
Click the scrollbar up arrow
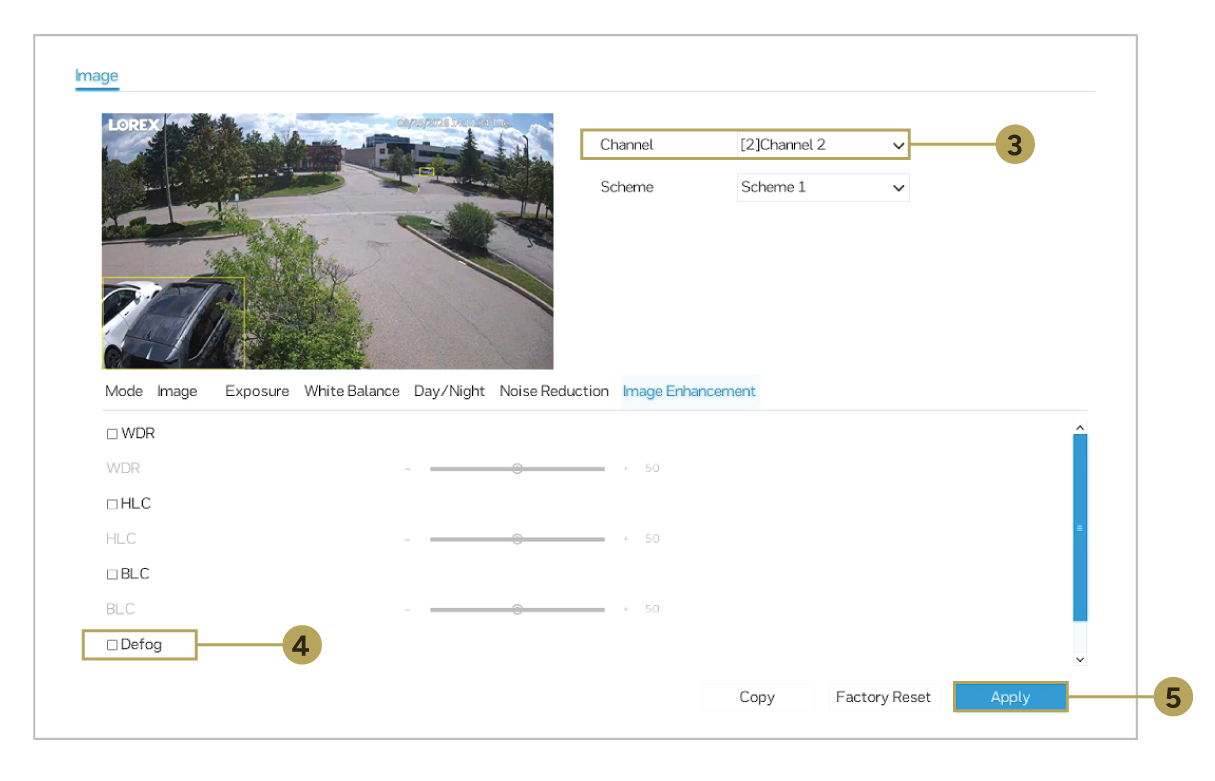tap(1079, 427)
